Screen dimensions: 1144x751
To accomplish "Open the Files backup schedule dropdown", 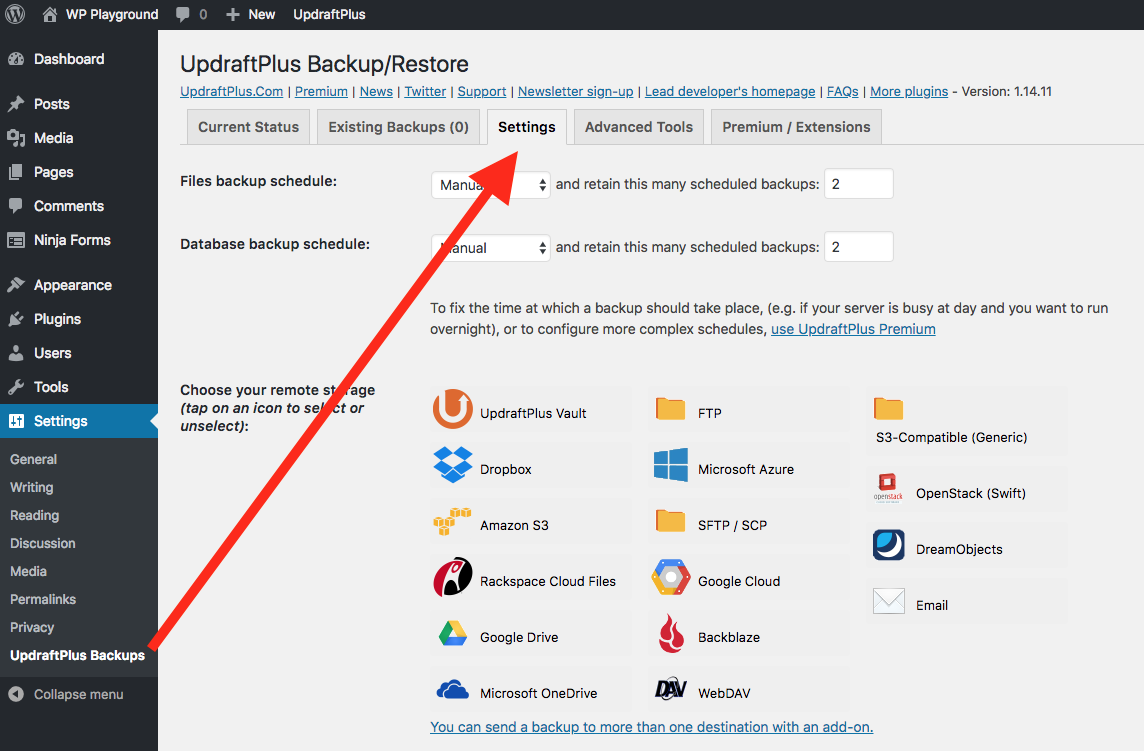I will (x=490, y=184).
